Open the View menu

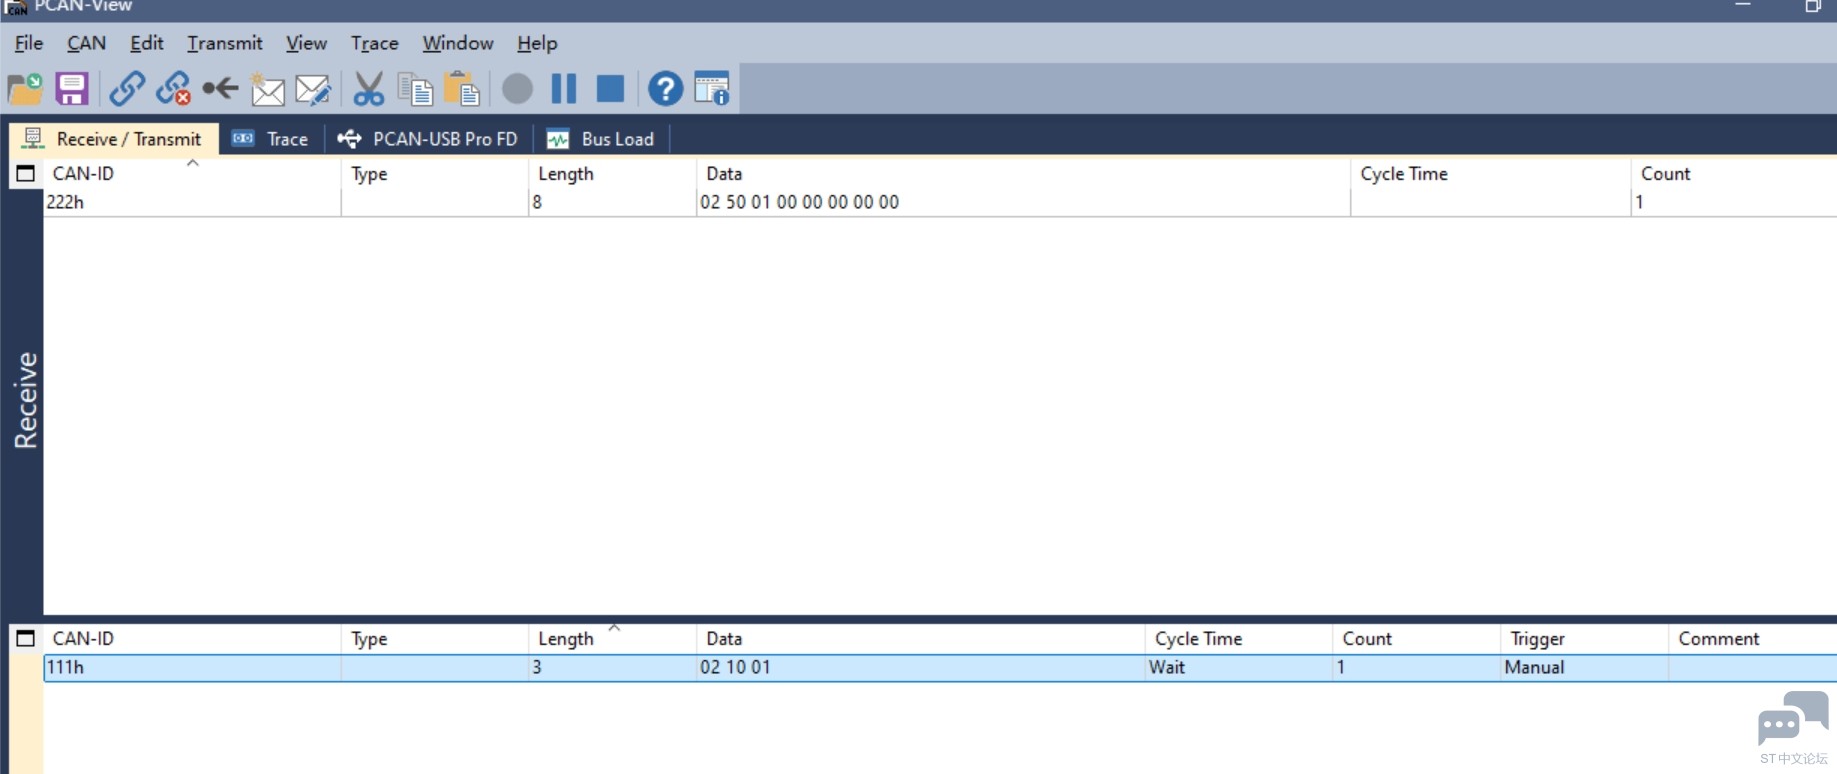pyautogui.click(x=306, y=43)
